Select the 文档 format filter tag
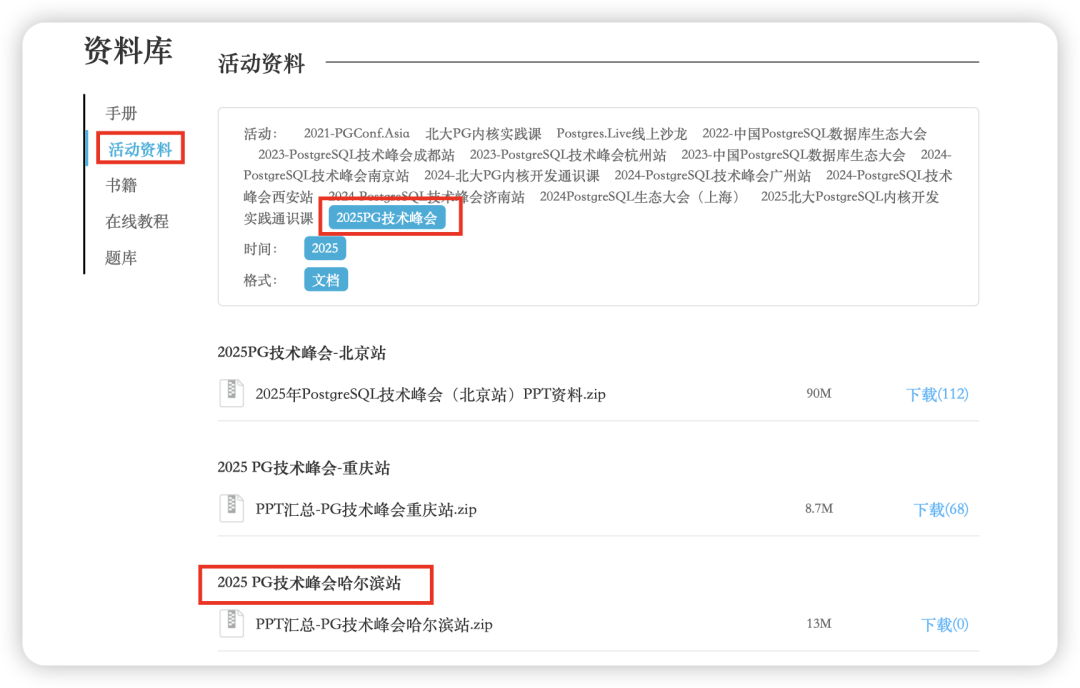The width and height of the screenshot is (1080, 688). pyautogui.click(x=326, y=280)
